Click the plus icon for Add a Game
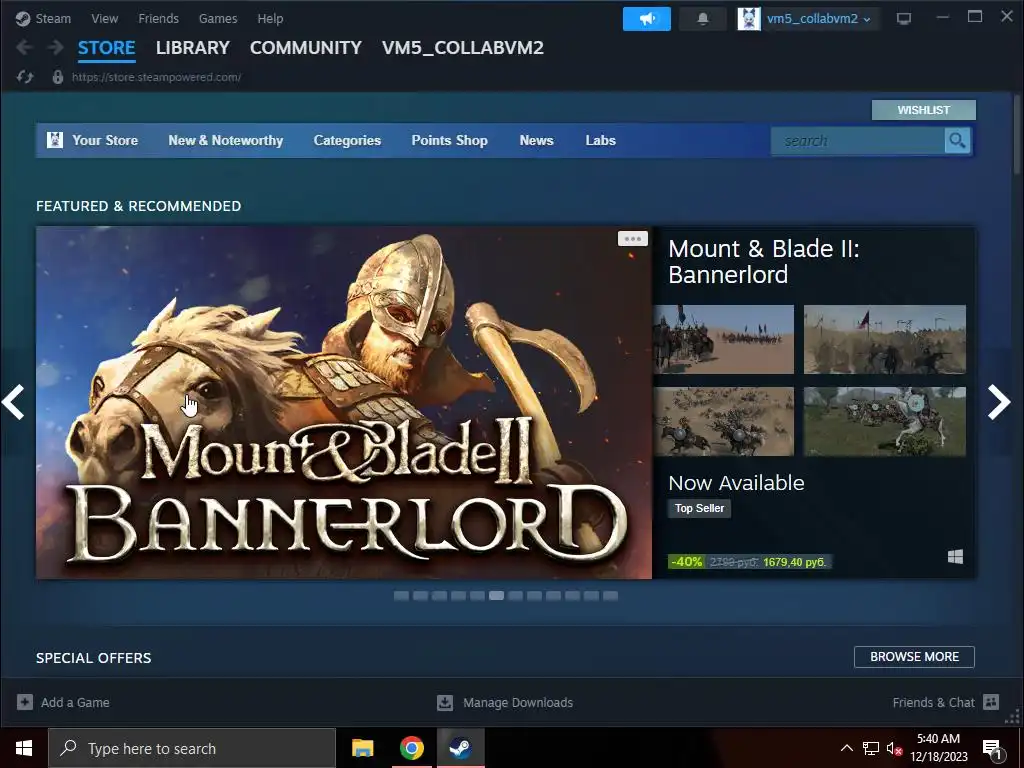1024x768 pixels. (25, 702)
